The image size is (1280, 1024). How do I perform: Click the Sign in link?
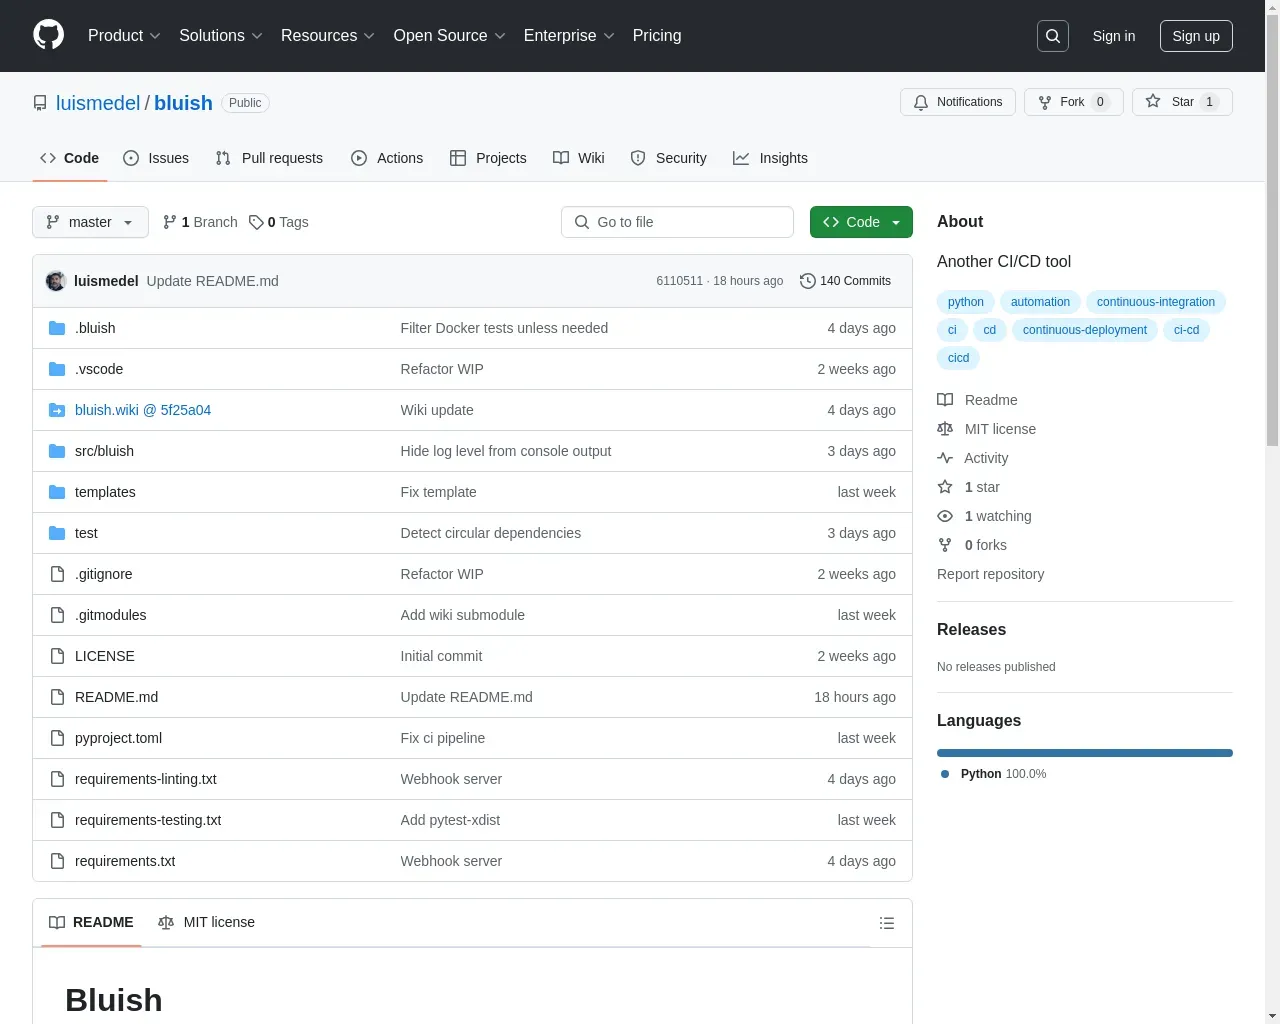pos(1114,36)
